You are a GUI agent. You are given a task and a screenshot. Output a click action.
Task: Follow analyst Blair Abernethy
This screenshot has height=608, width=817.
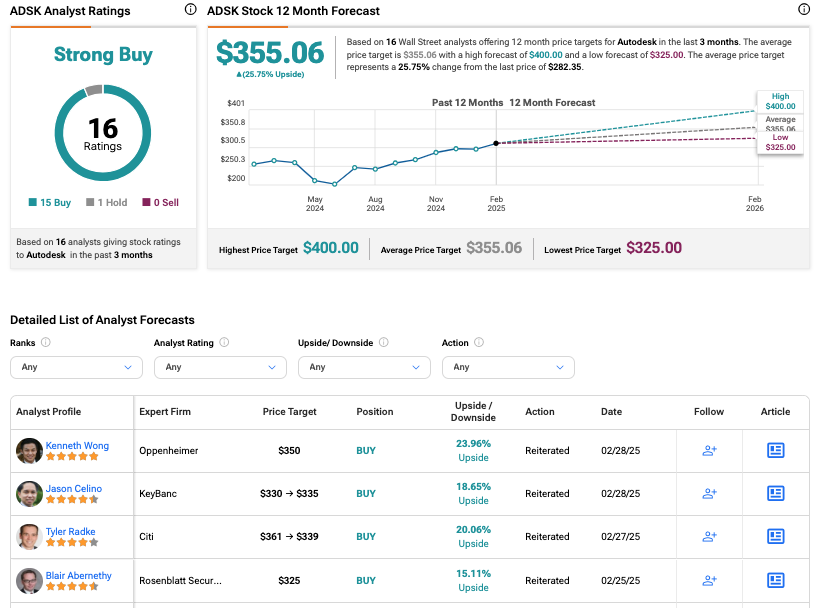click(709, 580)
